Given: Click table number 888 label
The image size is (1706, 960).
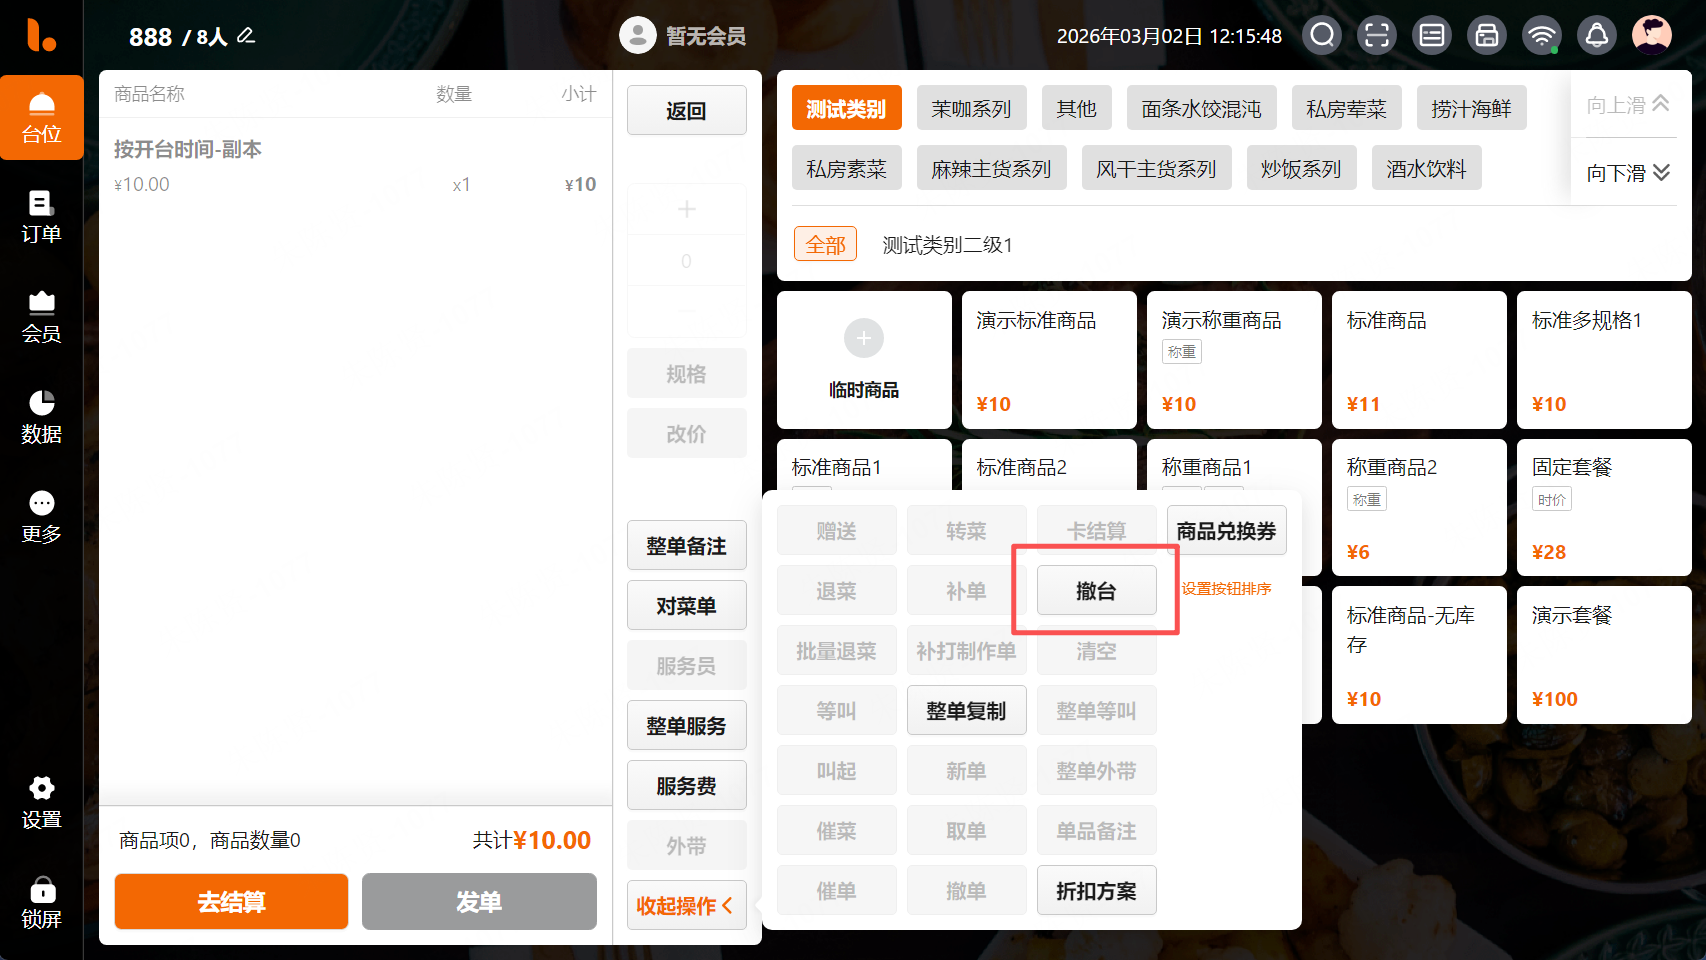Looking at the screenshot, I should point(150,37).
